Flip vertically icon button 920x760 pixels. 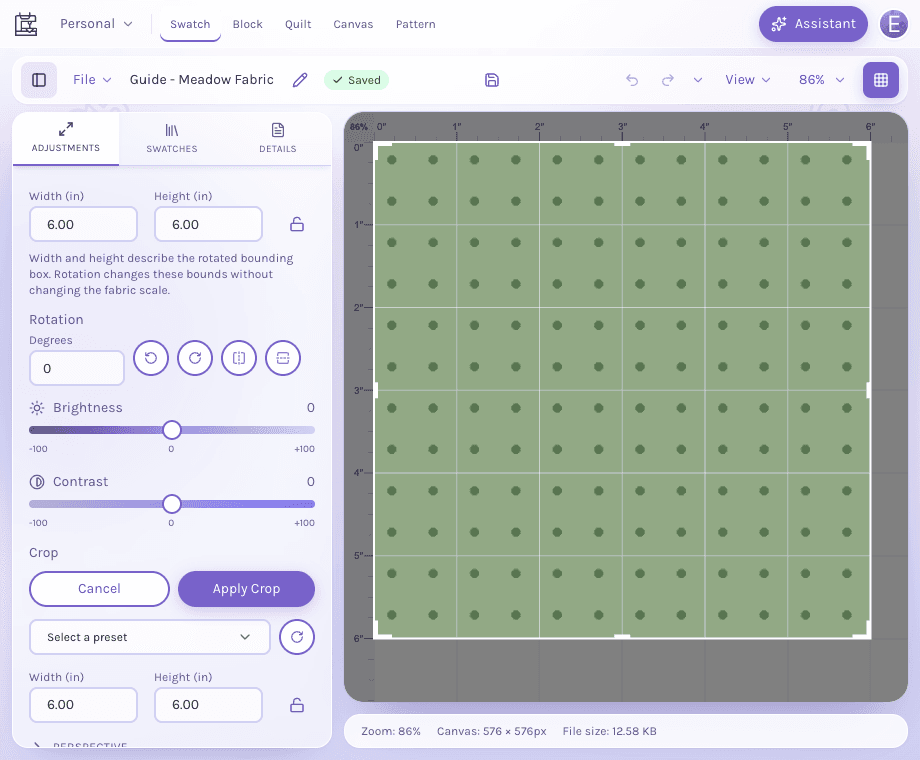283,358
